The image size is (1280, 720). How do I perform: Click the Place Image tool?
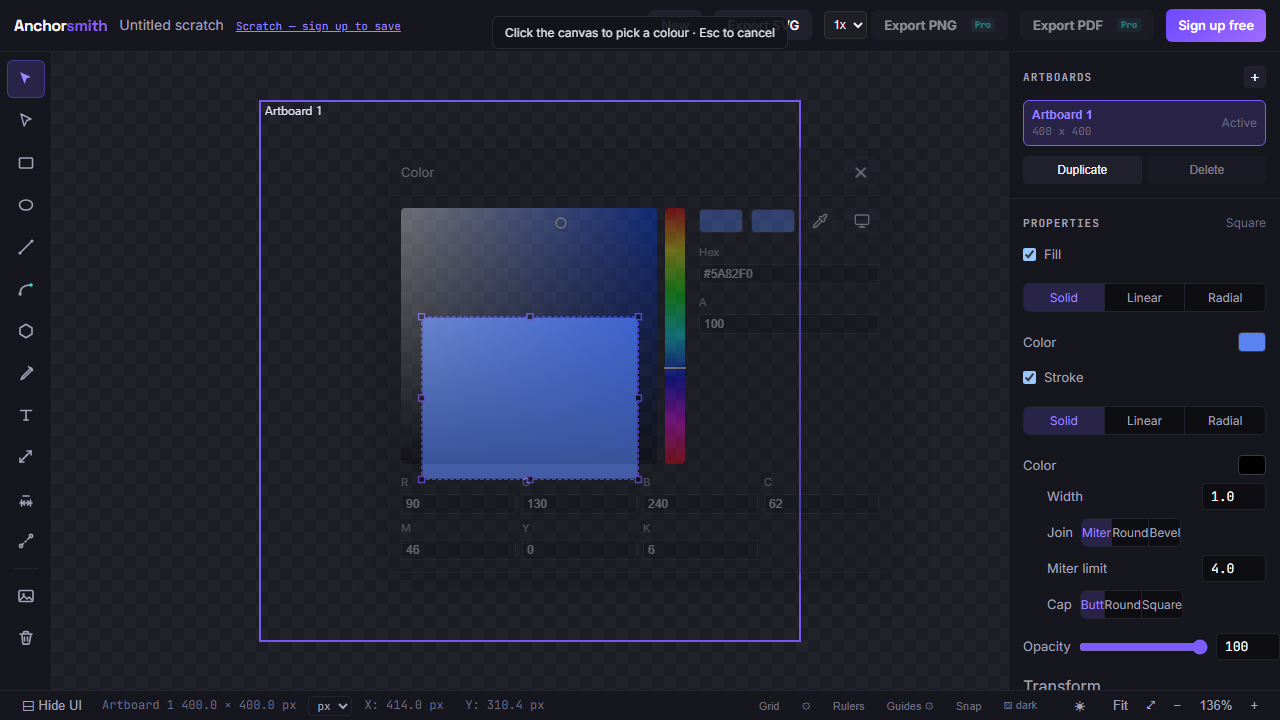tap(26, 596)
